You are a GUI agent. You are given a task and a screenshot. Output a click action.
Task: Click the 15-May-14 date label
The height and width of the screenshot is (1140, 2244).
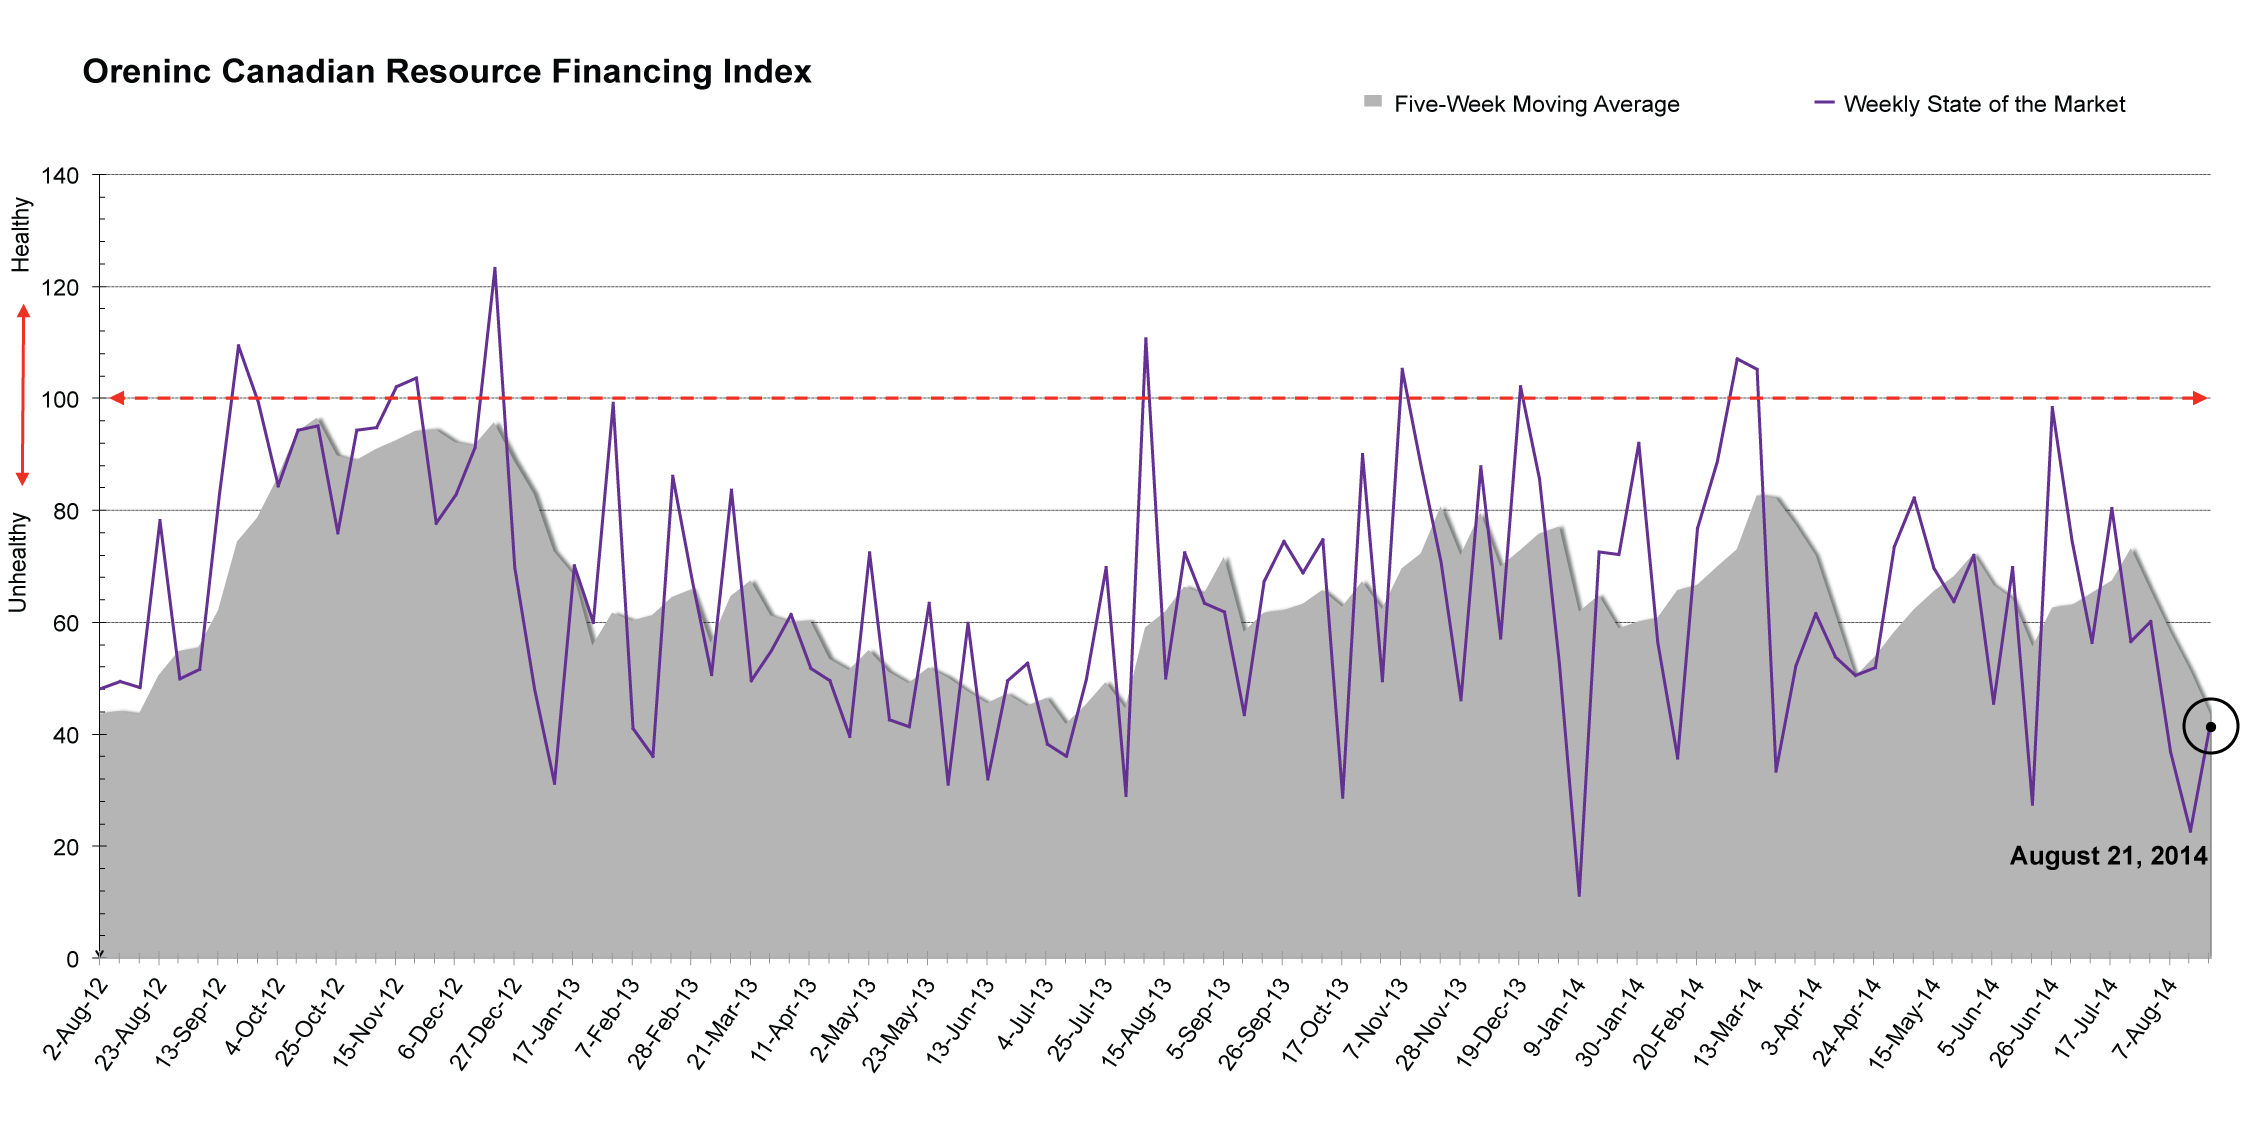[x=1905, y=1024]
